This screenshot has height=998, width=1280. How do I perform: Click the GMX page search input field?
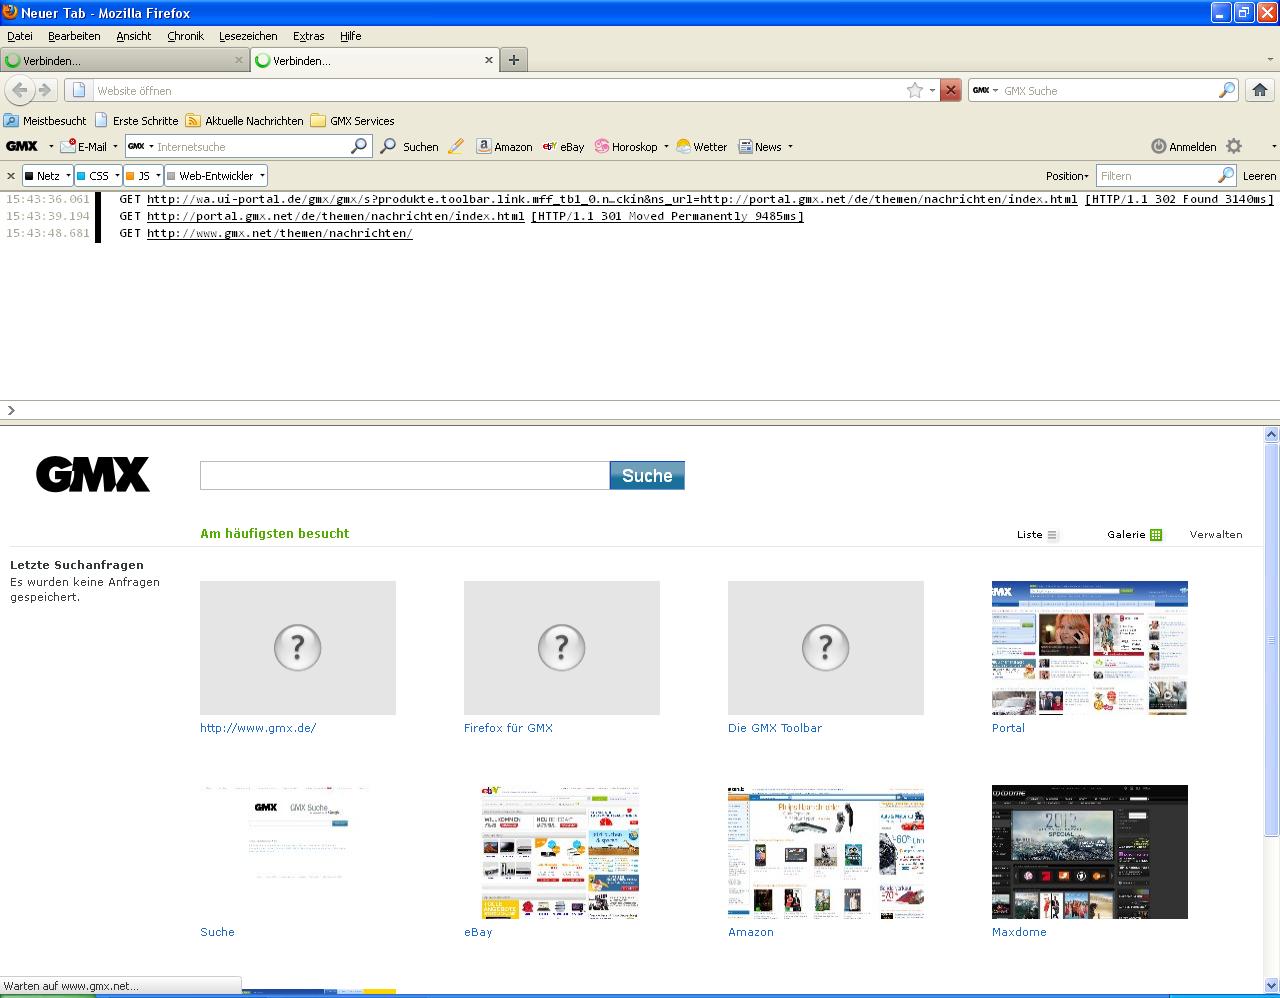coord(405,476)
